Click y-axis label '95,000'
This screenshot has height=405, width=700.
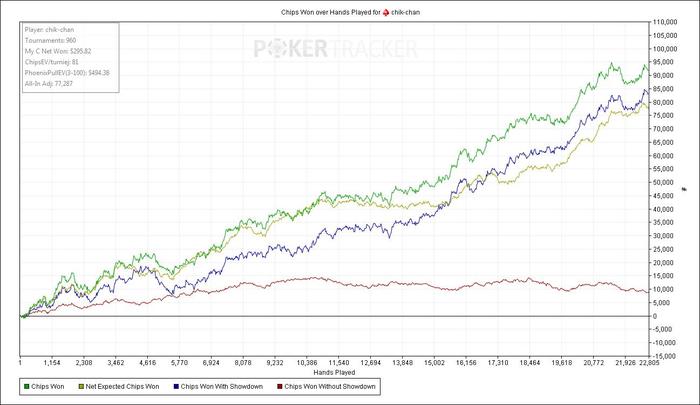664,62
